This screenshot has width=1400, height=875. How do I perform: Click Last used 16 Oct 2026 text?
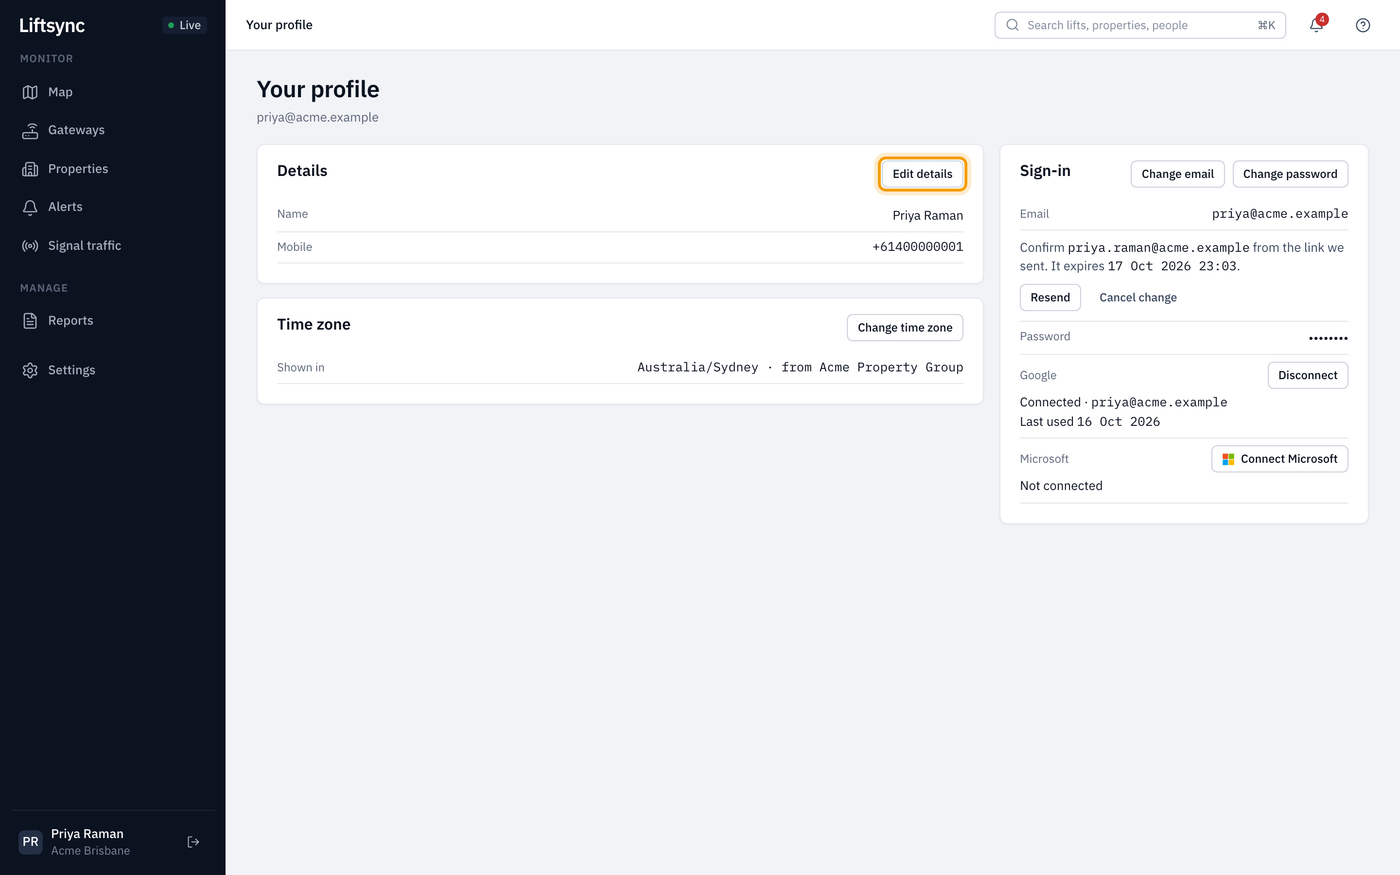[1090, 422]
